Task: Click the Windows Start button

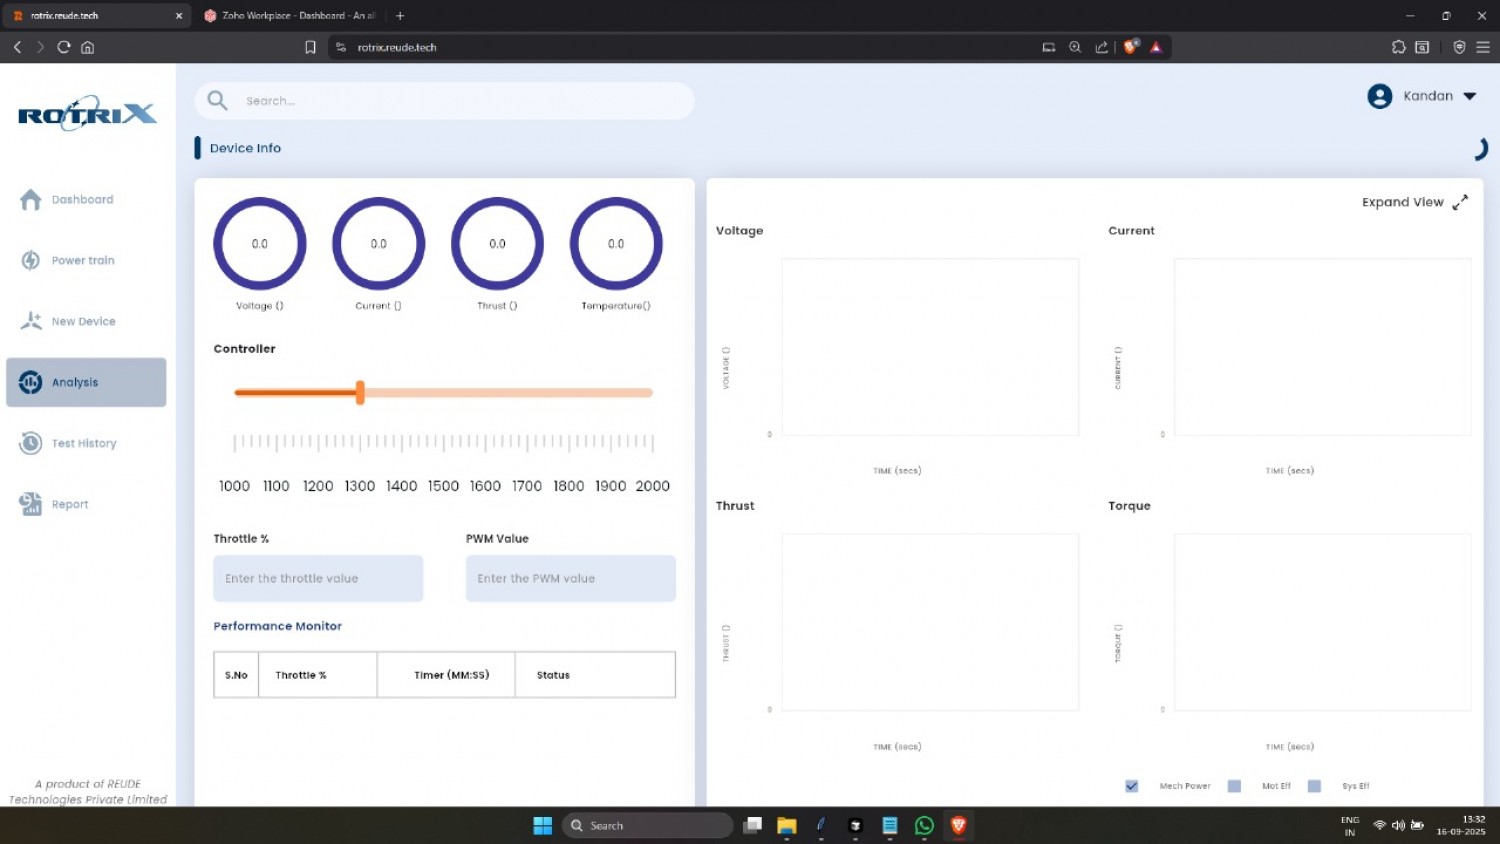Action: point(543,826)
